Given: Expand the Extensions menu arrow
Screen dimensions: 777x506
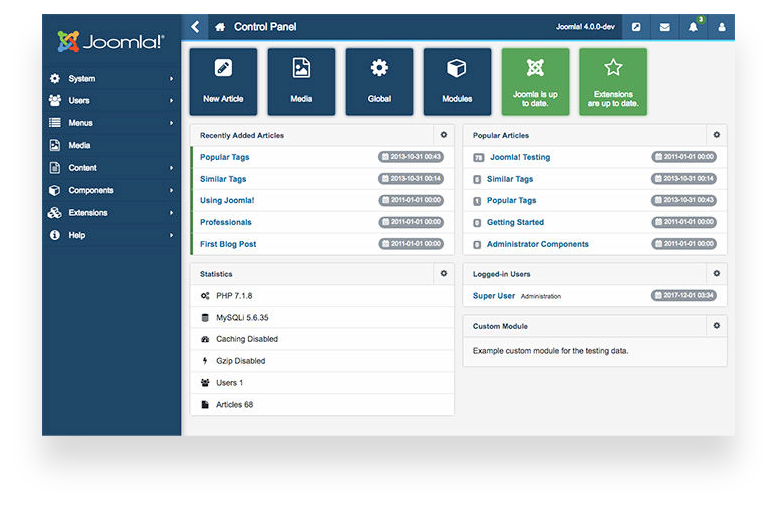Looking at the screenshot, I should tap(171, 213).
